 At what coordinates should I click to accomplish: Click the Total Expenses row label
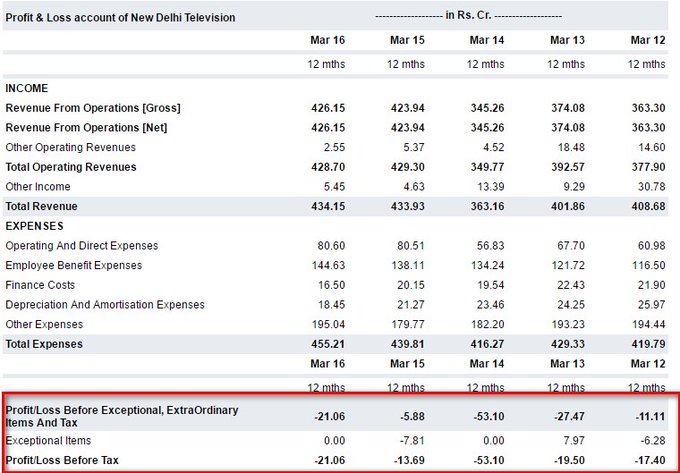point(44,344)
